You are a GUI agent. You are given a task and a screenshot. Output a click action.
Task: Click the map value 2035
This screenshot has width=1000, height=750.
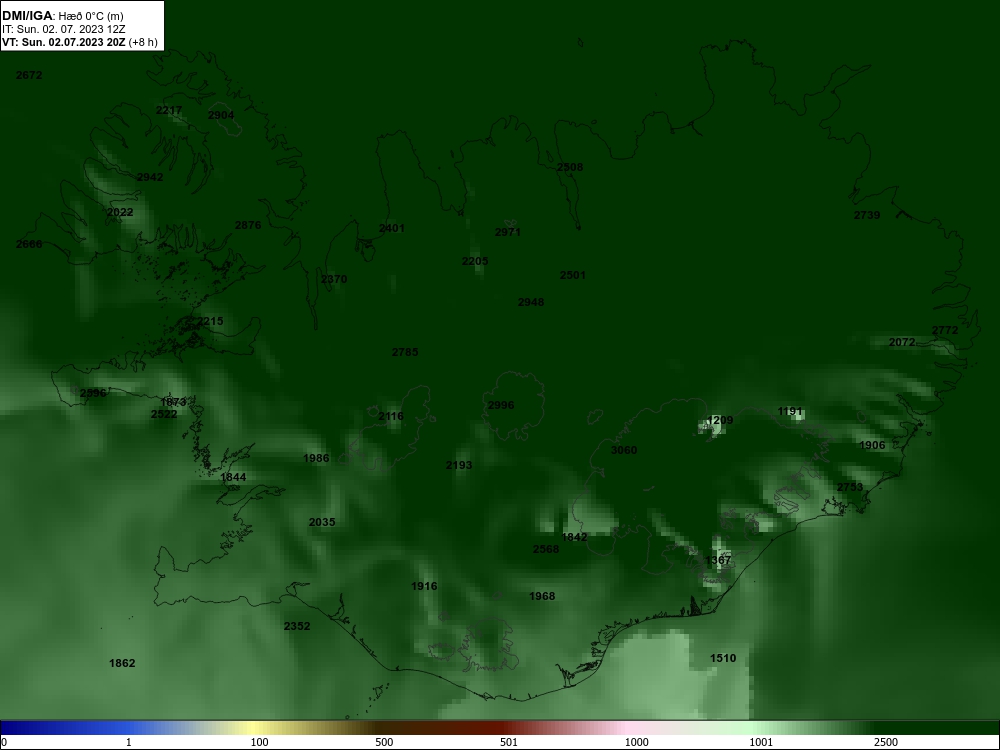[x=322, y=522]
